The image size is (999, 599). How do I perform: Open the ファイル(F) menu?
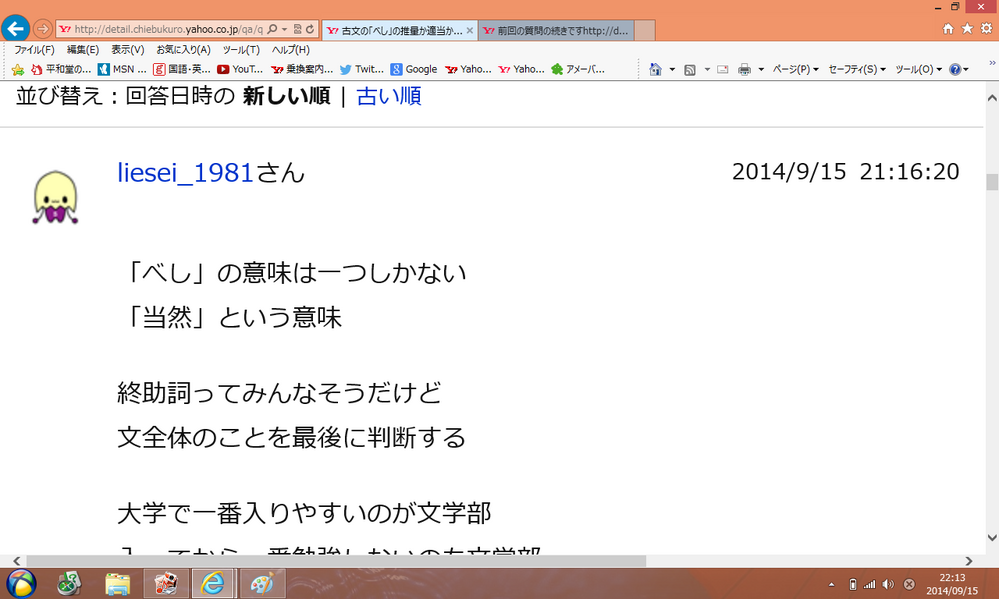pyautogui.click(x=34, y=49)
